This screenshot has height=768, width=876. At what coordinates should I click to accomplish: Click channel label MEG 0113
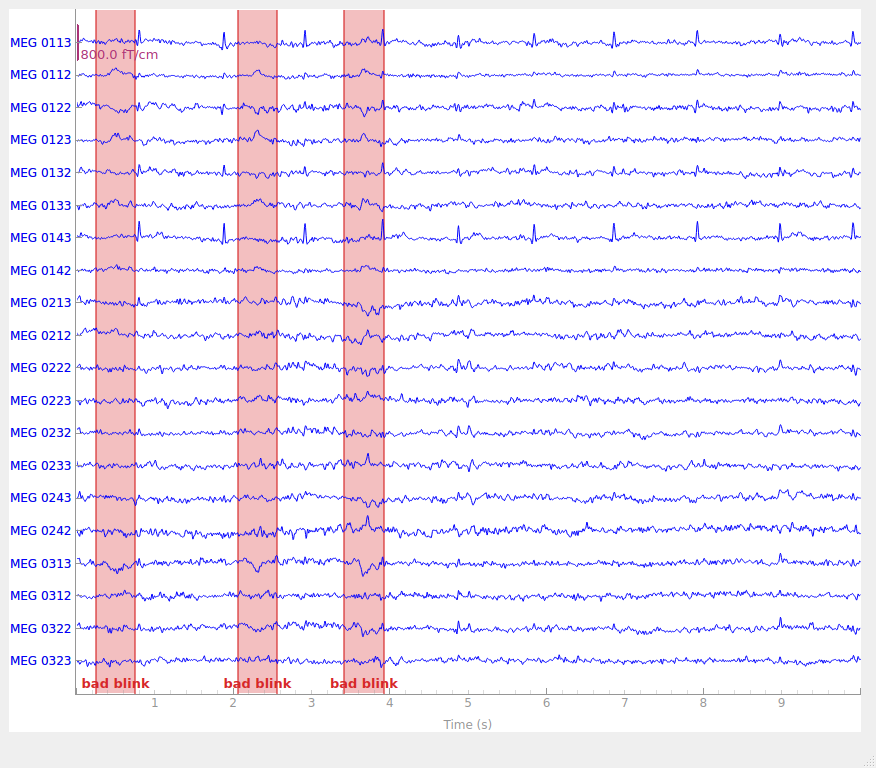pos(41,43)
